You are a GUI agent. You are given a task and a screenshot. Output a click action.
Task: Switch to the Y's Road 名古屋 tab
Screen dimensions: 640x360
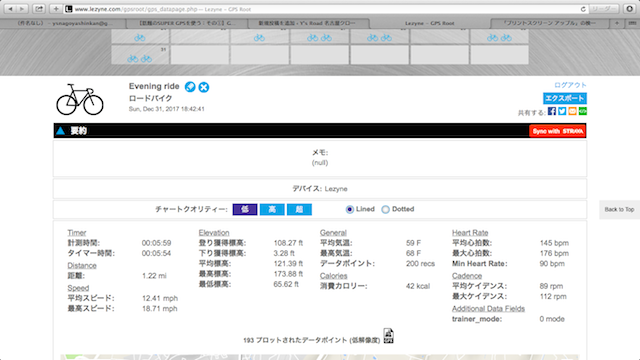pos(307,23)
